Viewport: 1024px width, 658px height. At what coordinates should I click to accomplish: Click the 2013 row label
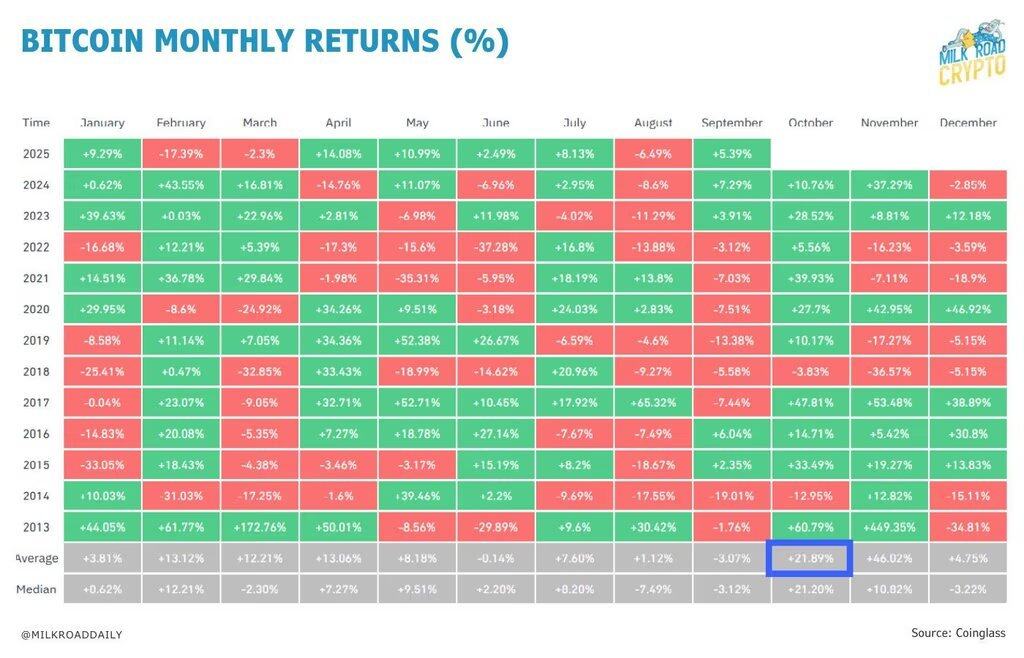(36, 527)
